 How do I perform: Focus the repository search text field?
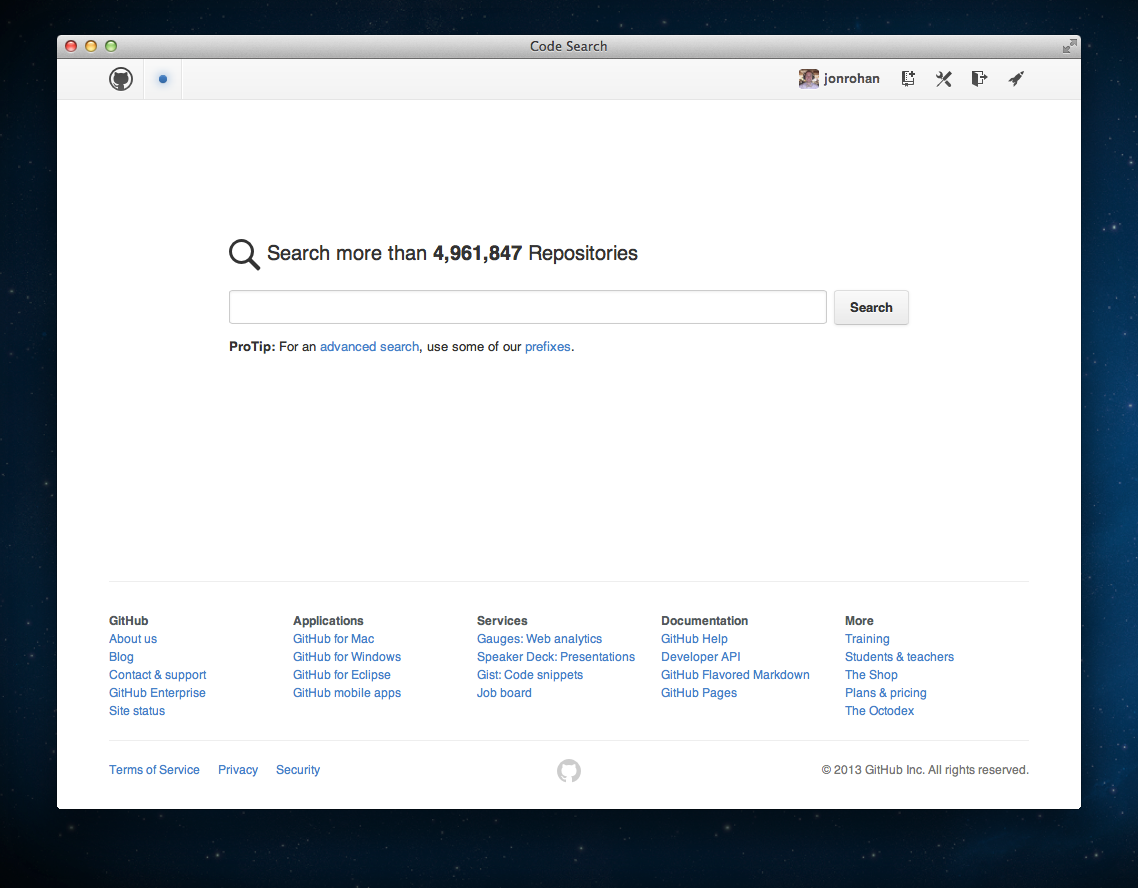coord(527,307)
